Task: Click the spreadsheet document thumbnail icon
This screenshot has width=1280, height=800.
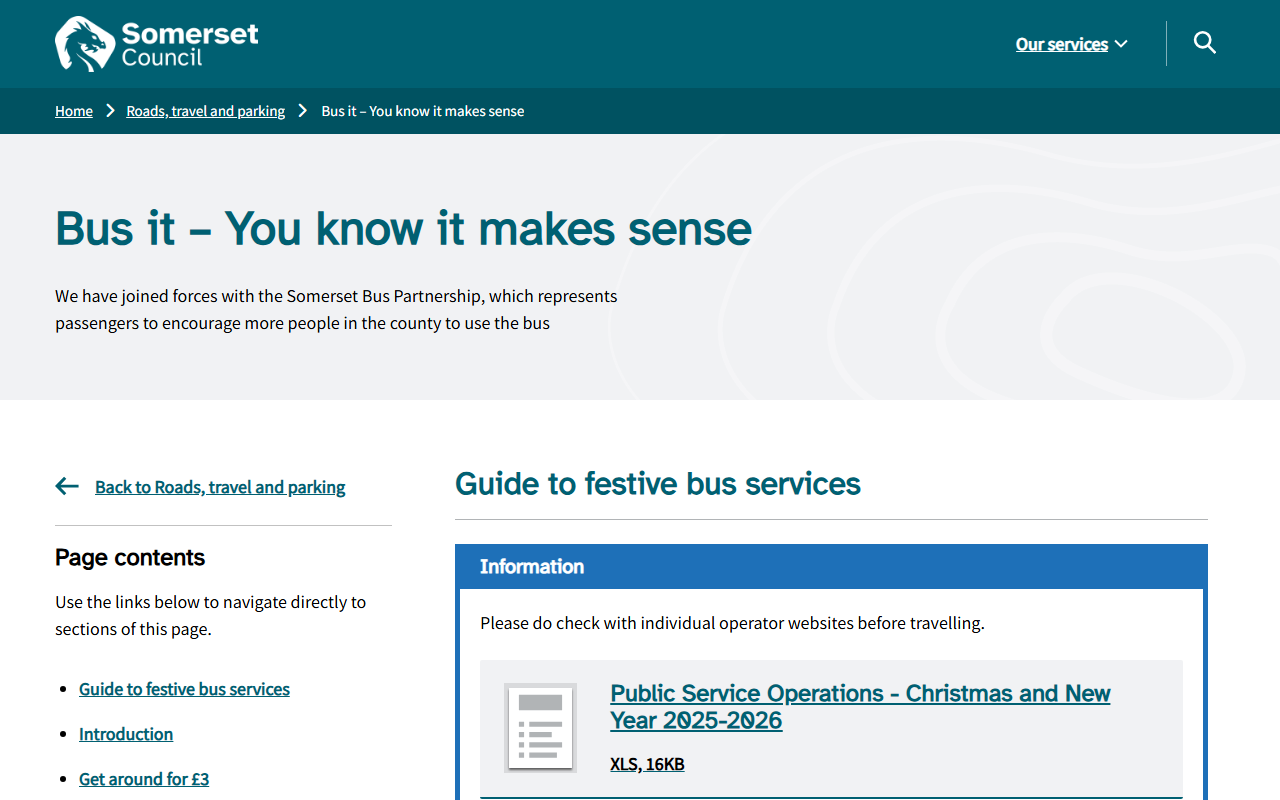Action: [x=540, y=728]
